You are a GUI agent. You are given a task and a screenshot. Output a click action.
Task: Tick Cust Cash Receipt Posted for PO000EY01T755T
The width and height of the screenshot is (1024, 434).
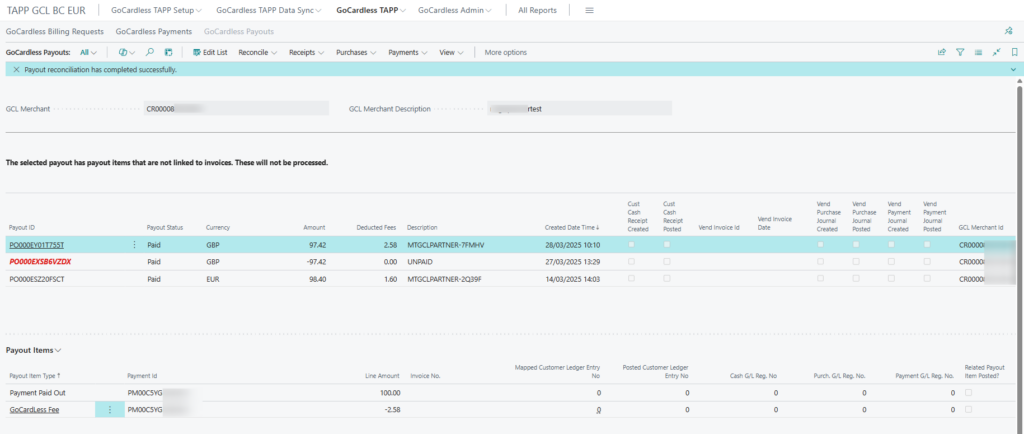[667, 245]
